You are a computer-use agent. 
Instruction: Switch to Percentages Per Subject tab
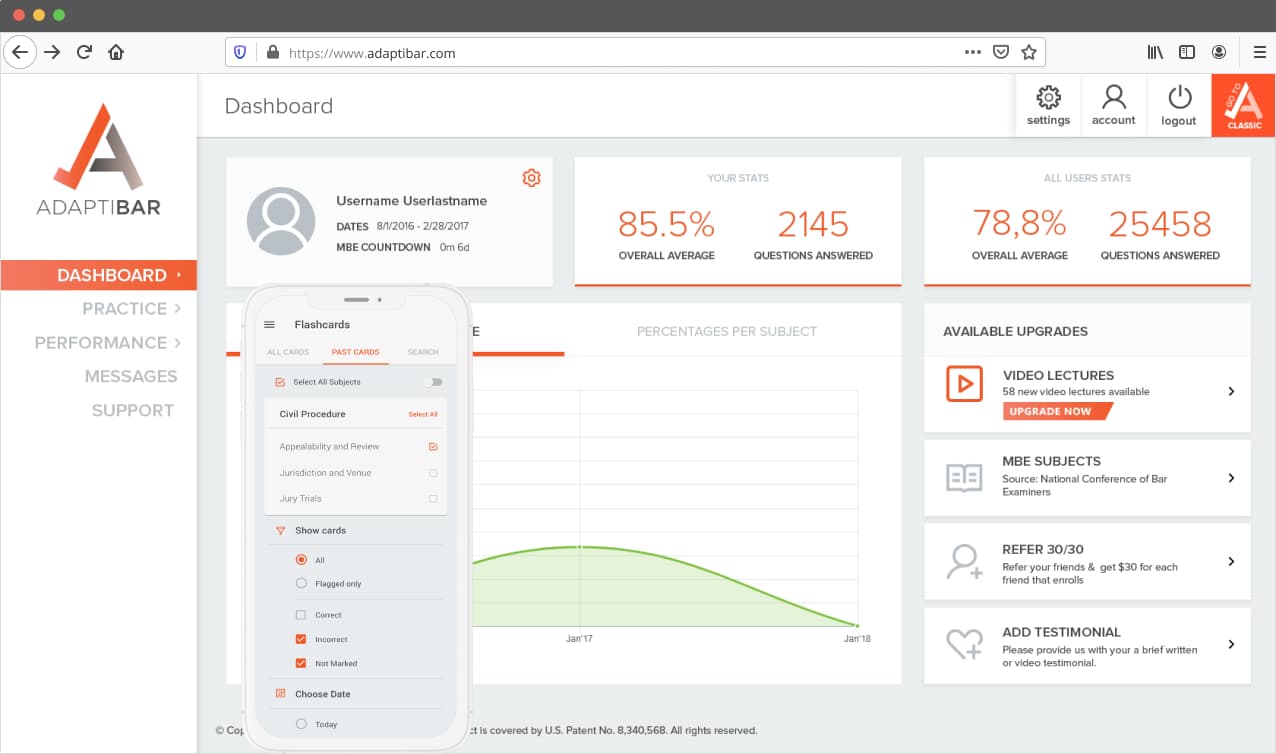[727, 331]
